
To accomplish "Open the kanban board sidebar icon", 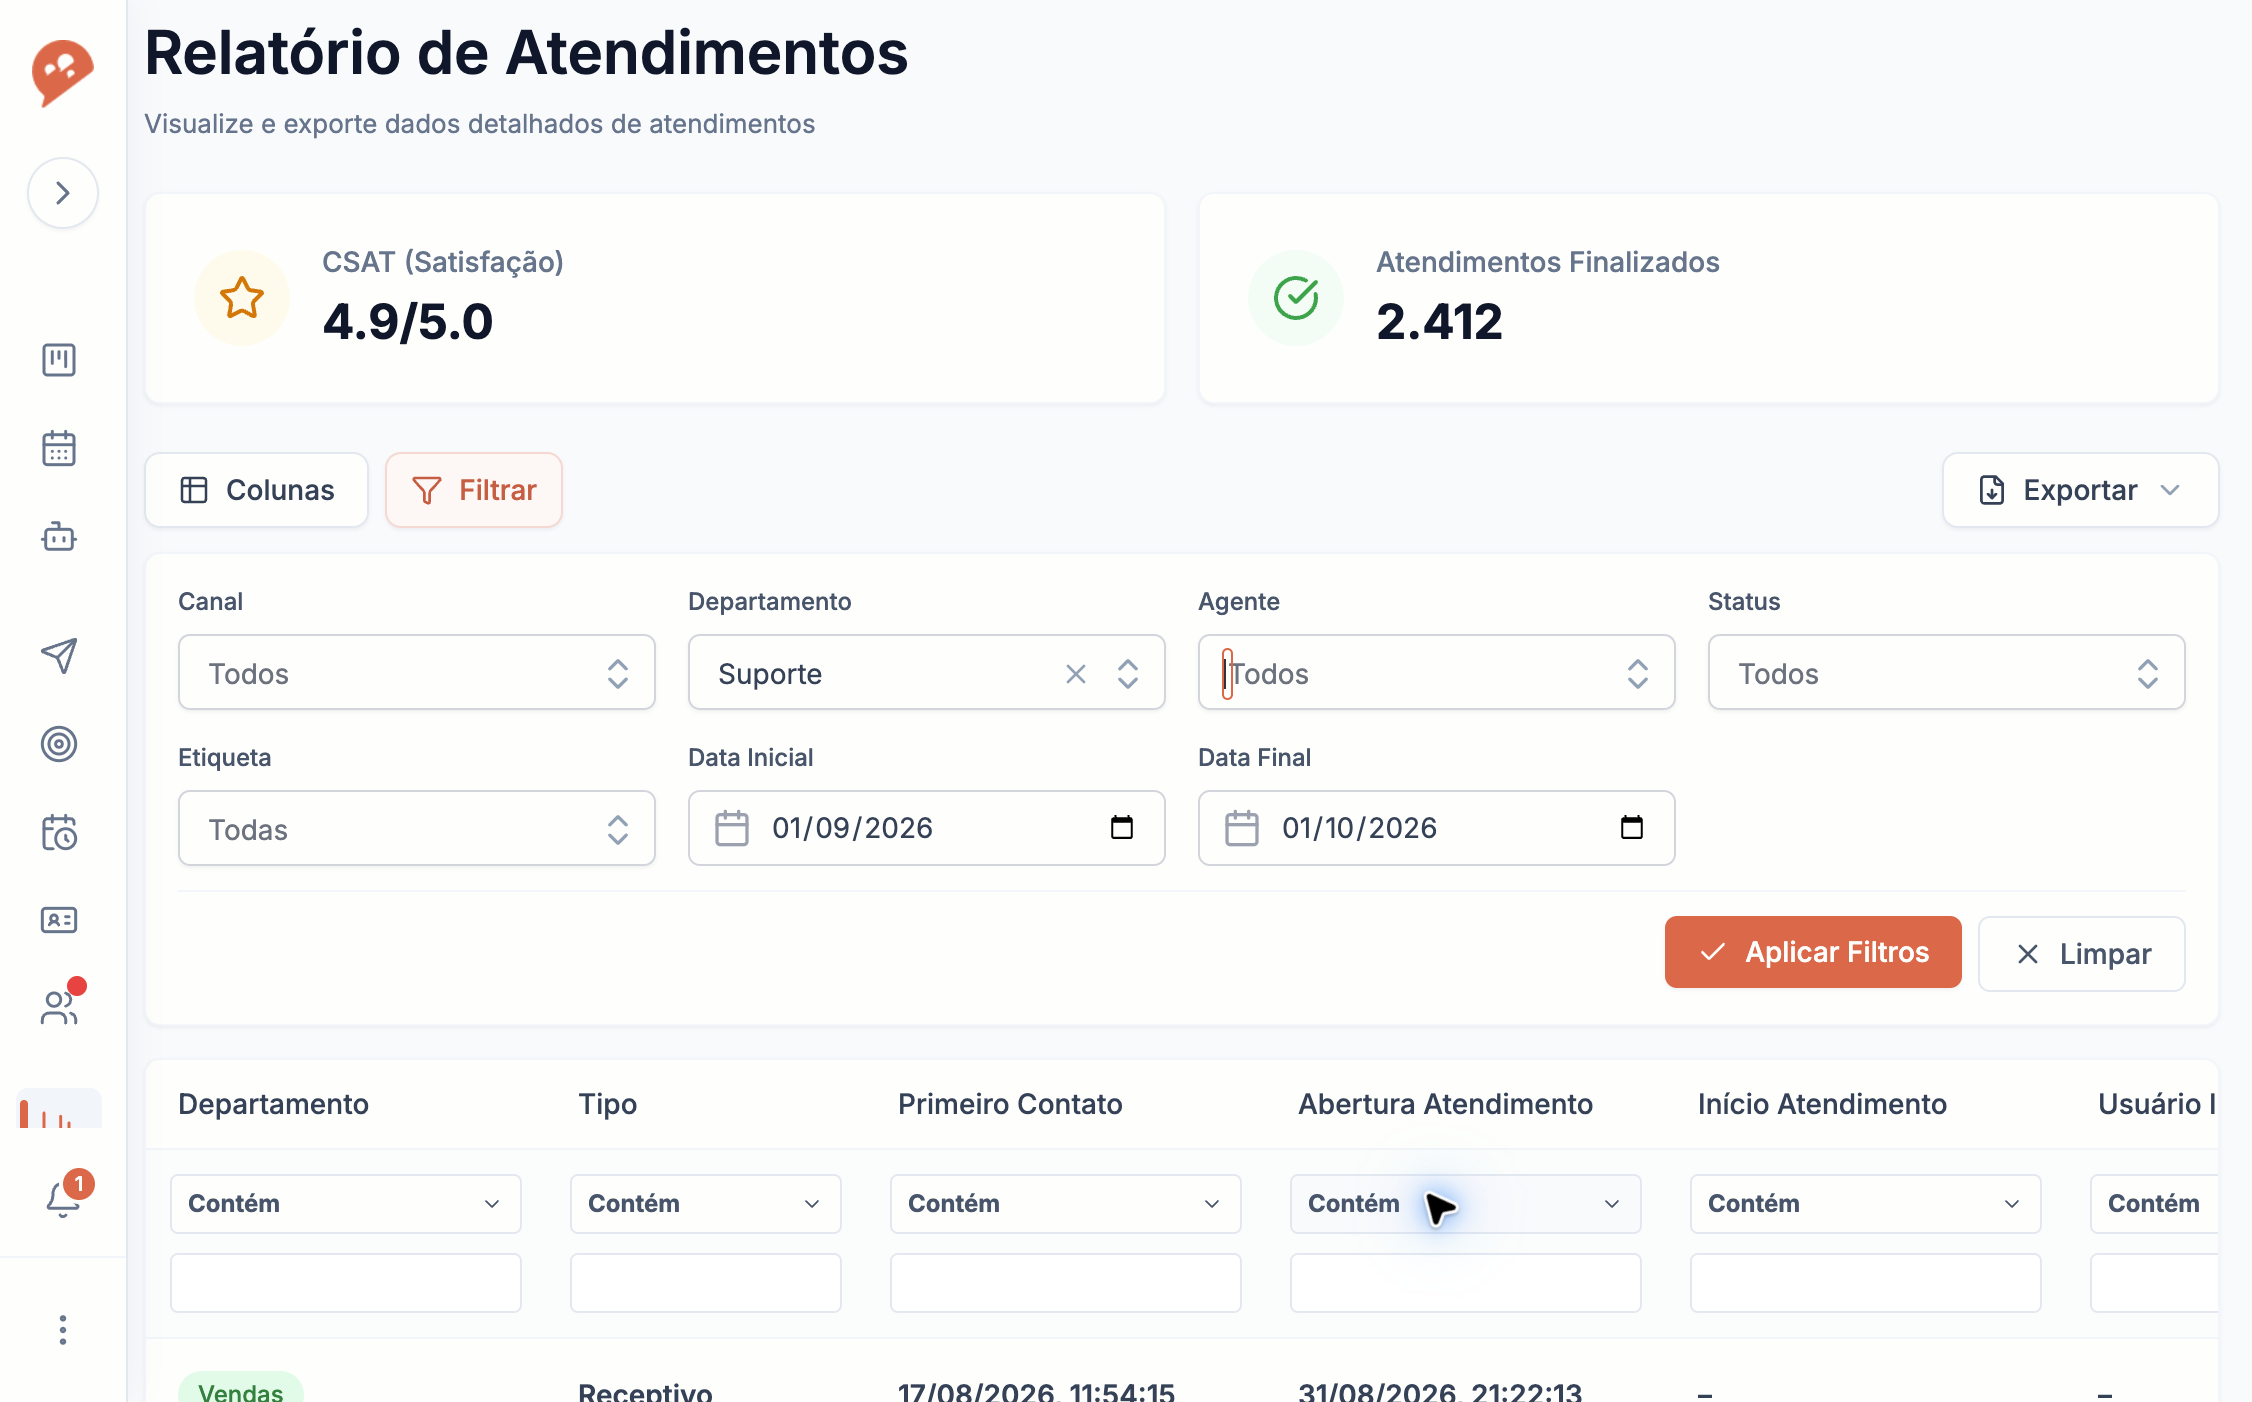I will (x=59, y=360).
